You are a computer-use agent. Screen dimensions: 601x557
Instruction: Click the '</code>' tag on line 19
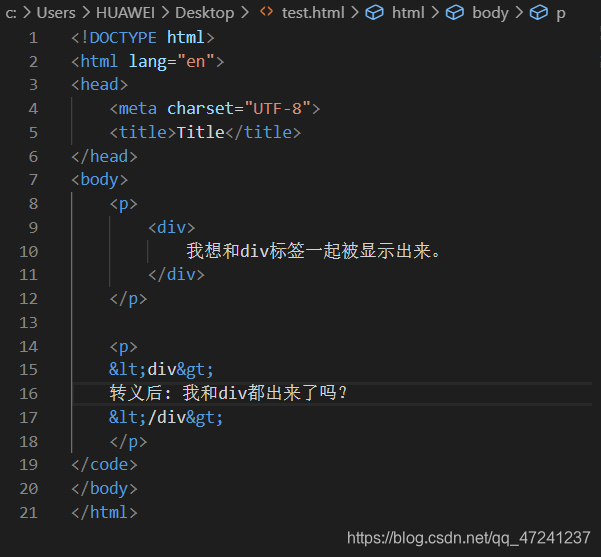pos(104,465)
